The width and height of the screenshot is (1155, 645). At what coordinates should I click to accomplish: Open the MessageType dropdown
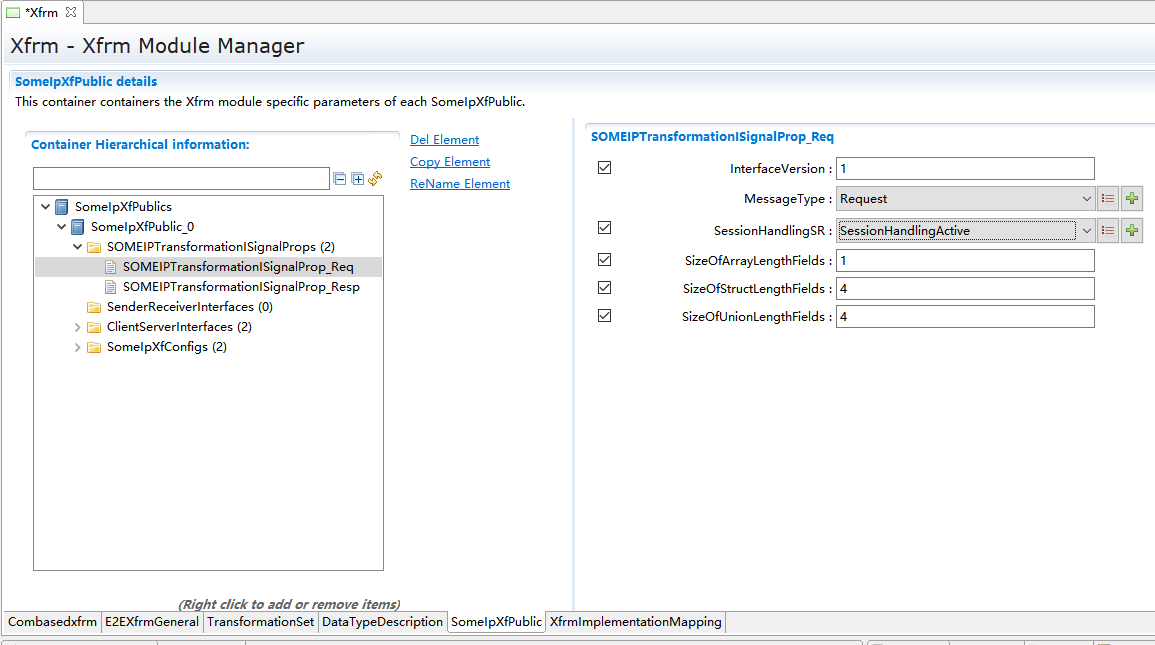[x=1087, y=199]
